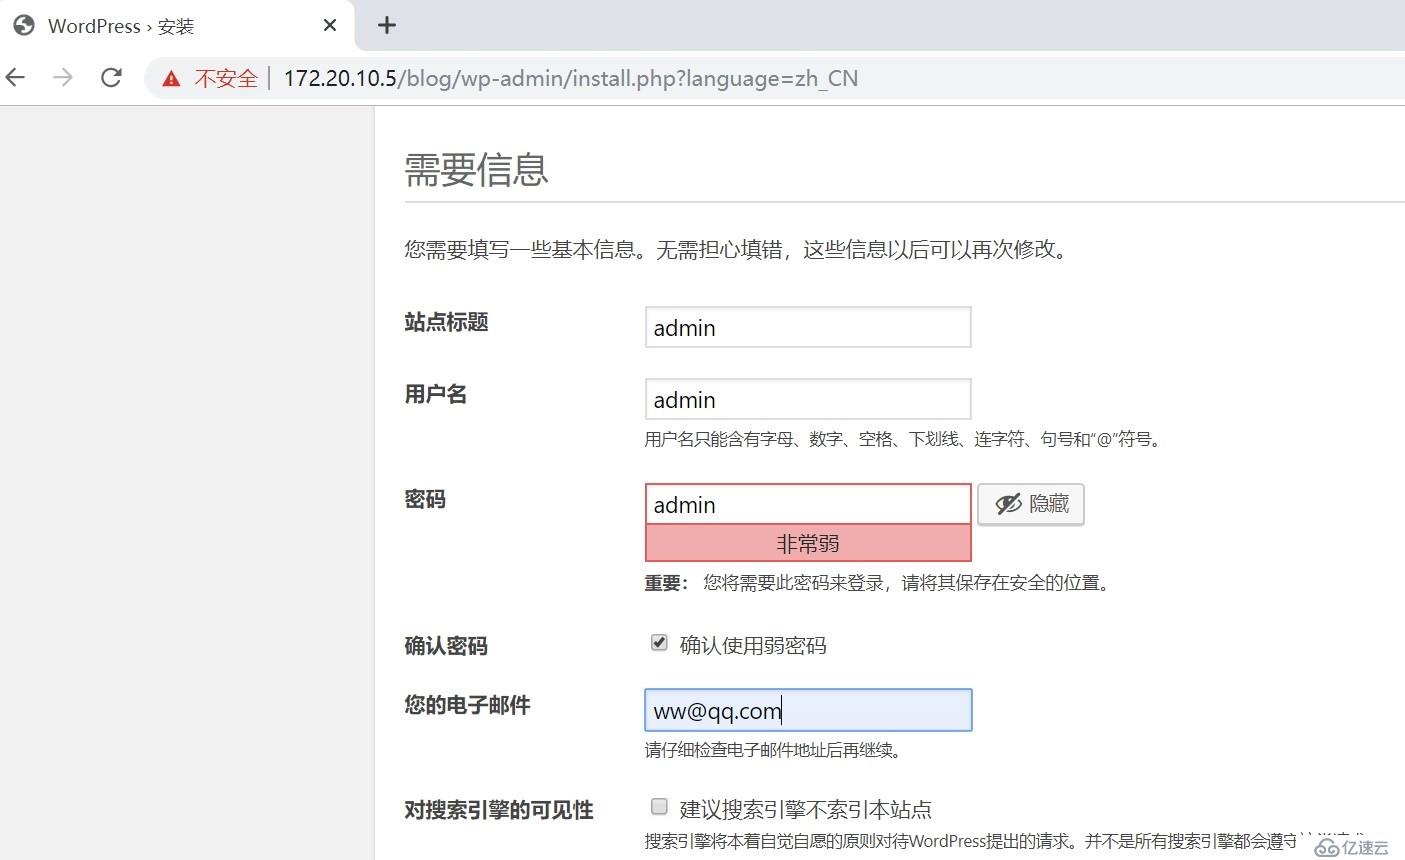The height and width of the screenshot is (860, 1405).
Task: Click the 用户名 label
Action: pyautogui.click(x=436, y=394)
